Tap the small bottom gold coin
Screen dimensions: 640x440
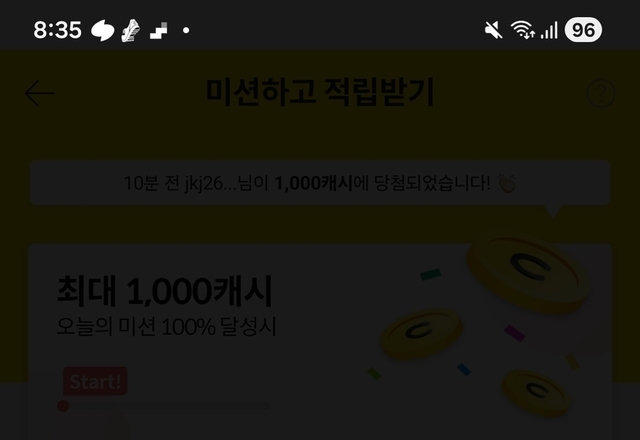point(536,393)
